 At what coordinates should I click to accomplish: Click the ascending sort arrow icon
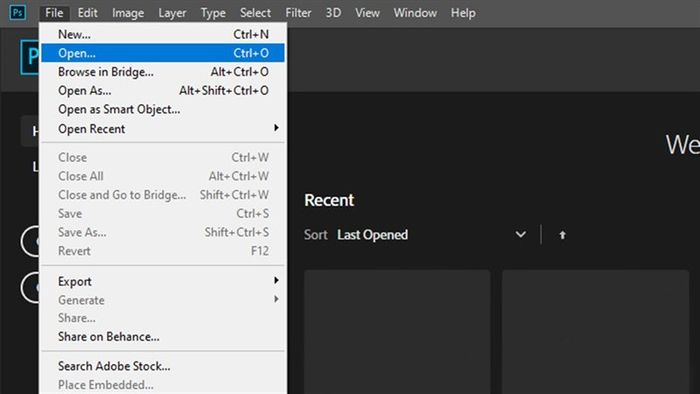[x=562, y=235]
